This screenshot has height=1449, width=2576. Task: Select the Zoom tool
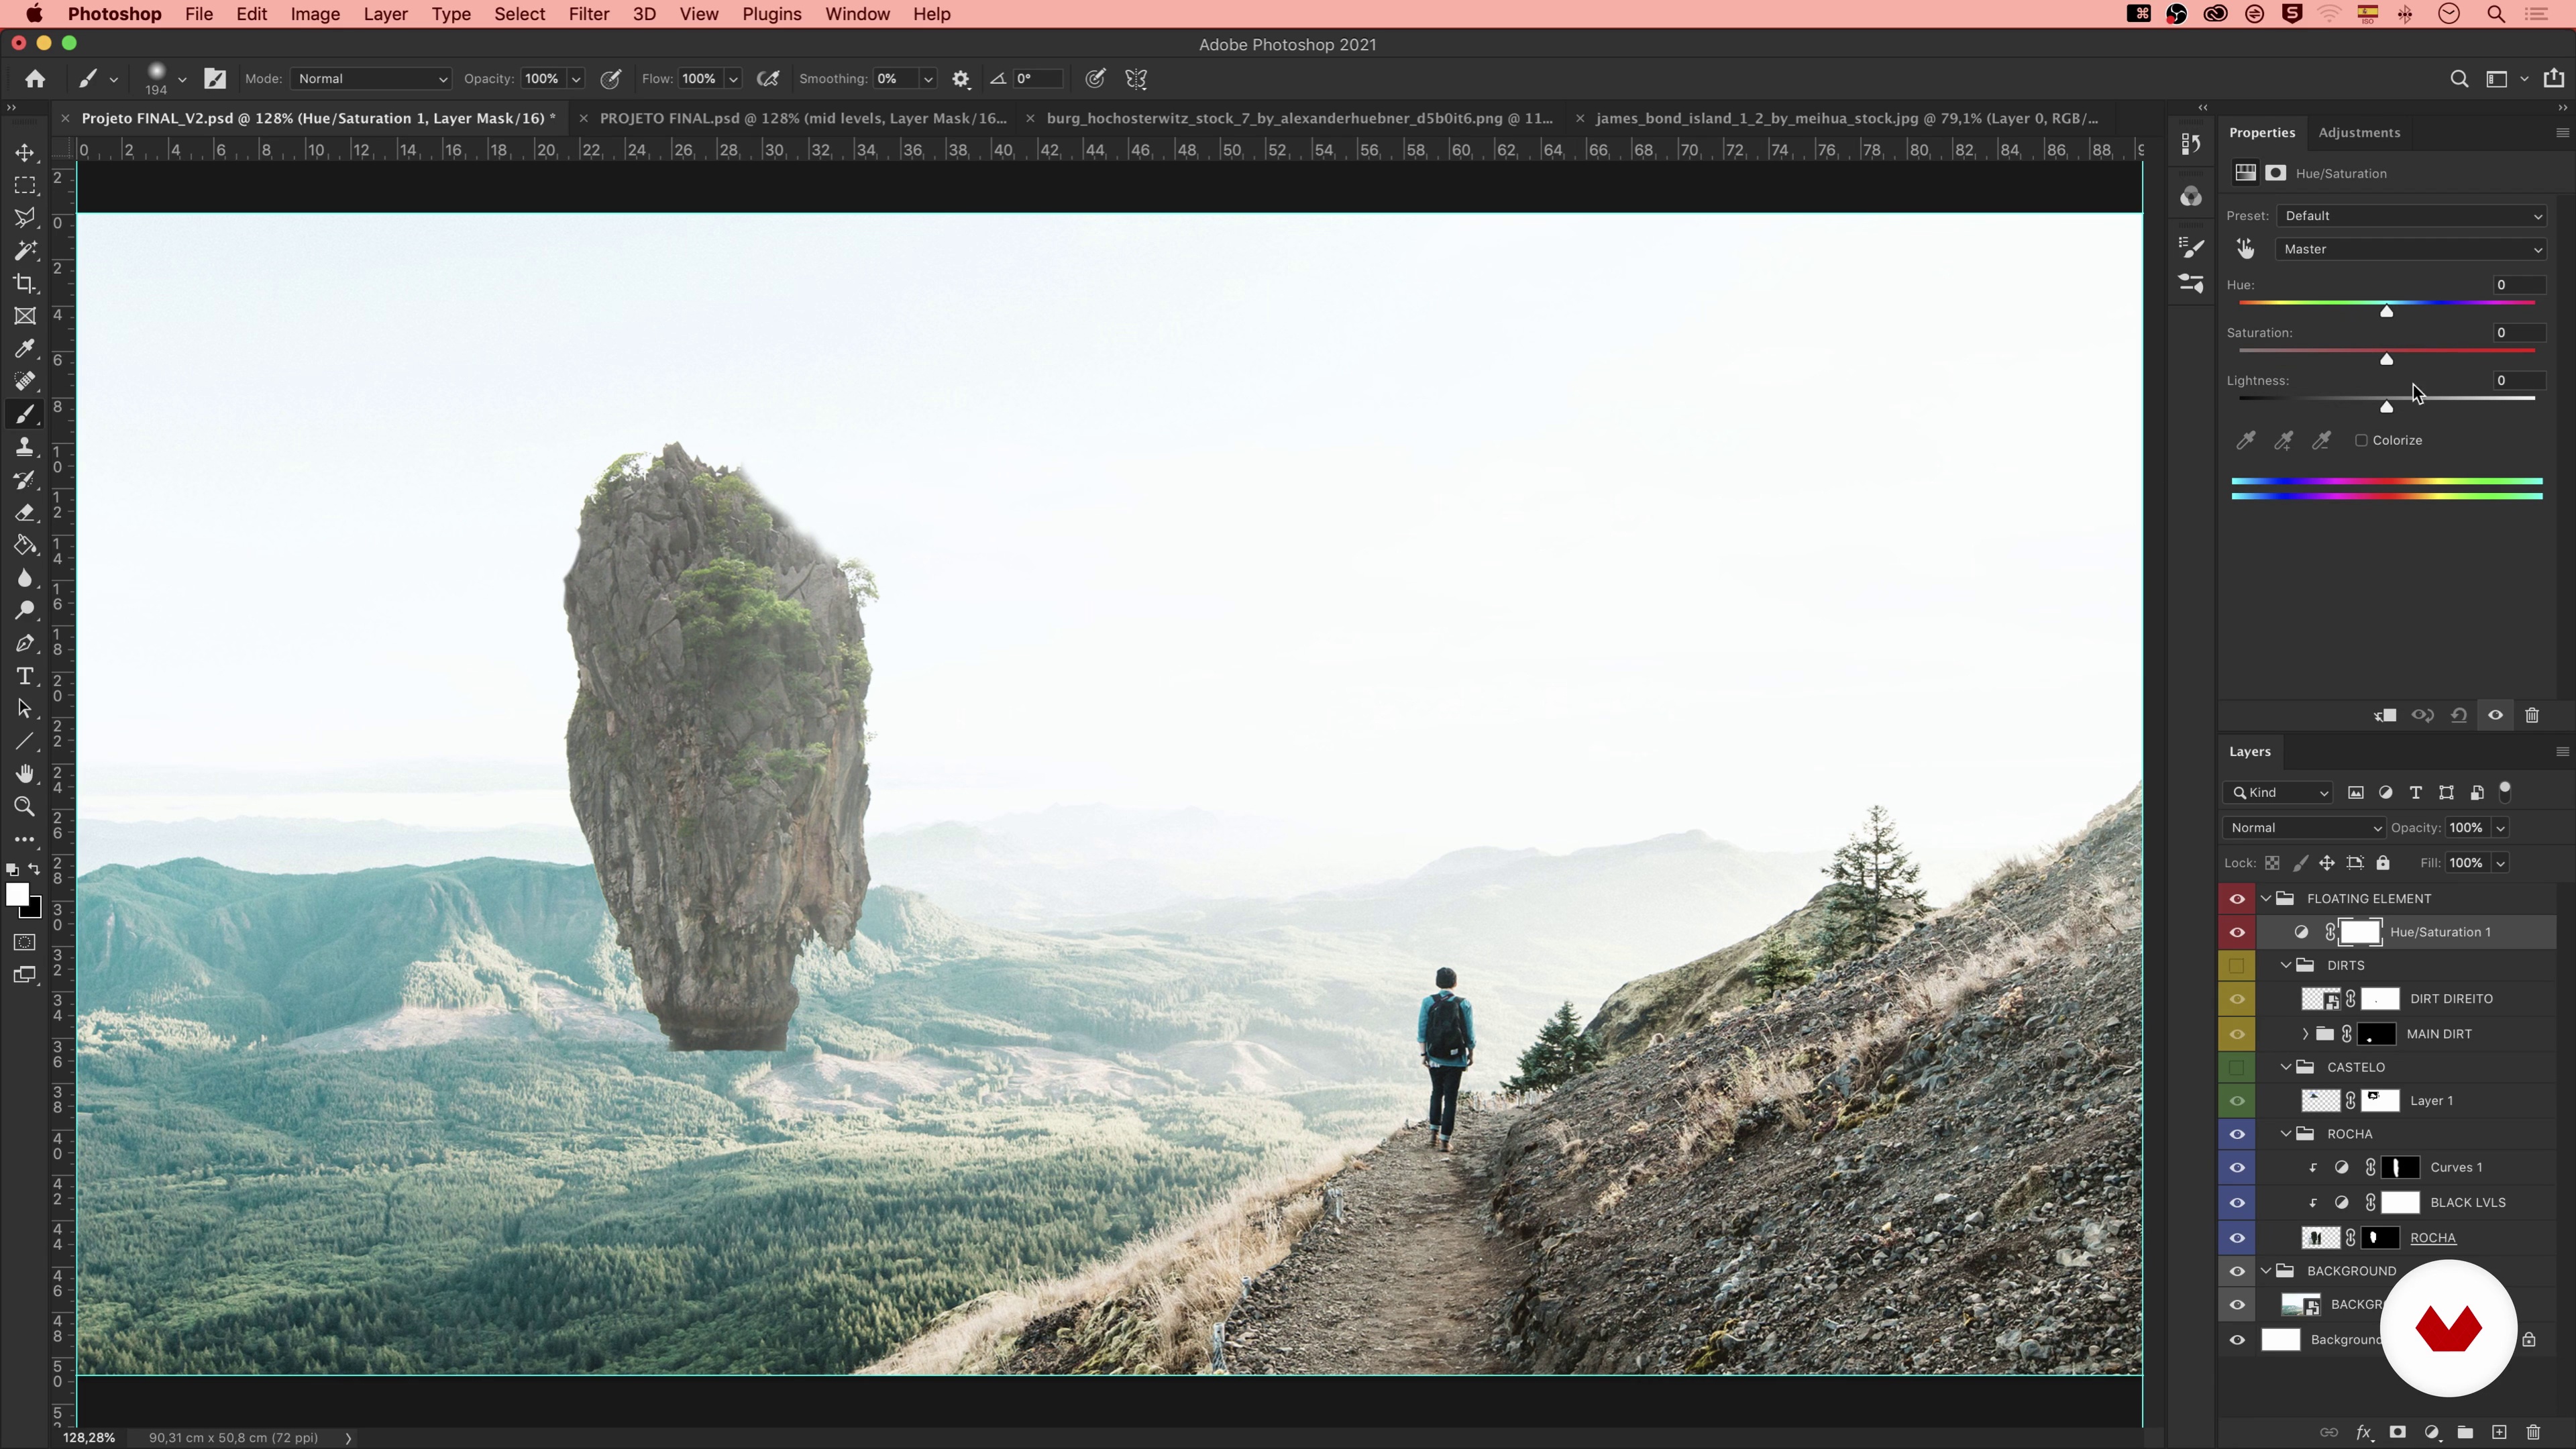(x=25, y=807)
